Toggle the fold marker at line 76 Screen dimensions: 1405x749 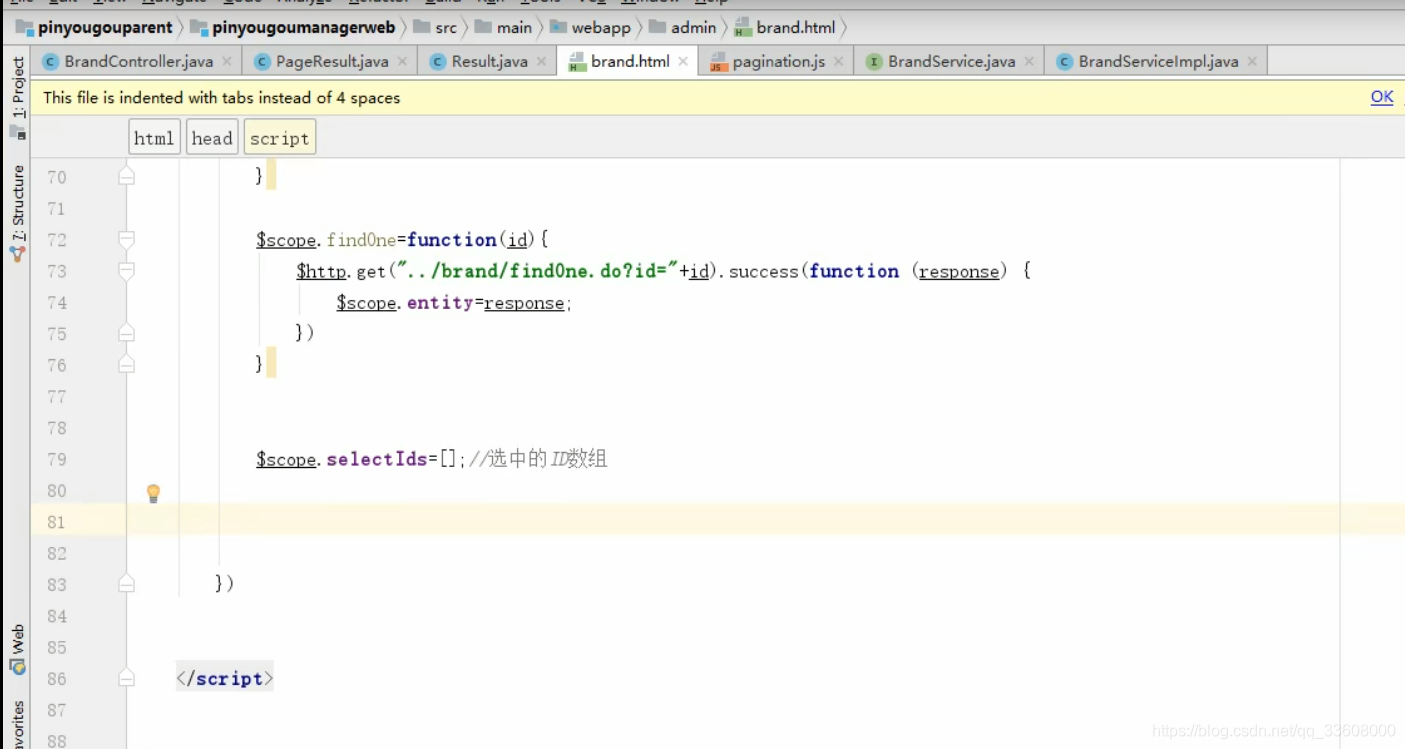tap(126, 365)
